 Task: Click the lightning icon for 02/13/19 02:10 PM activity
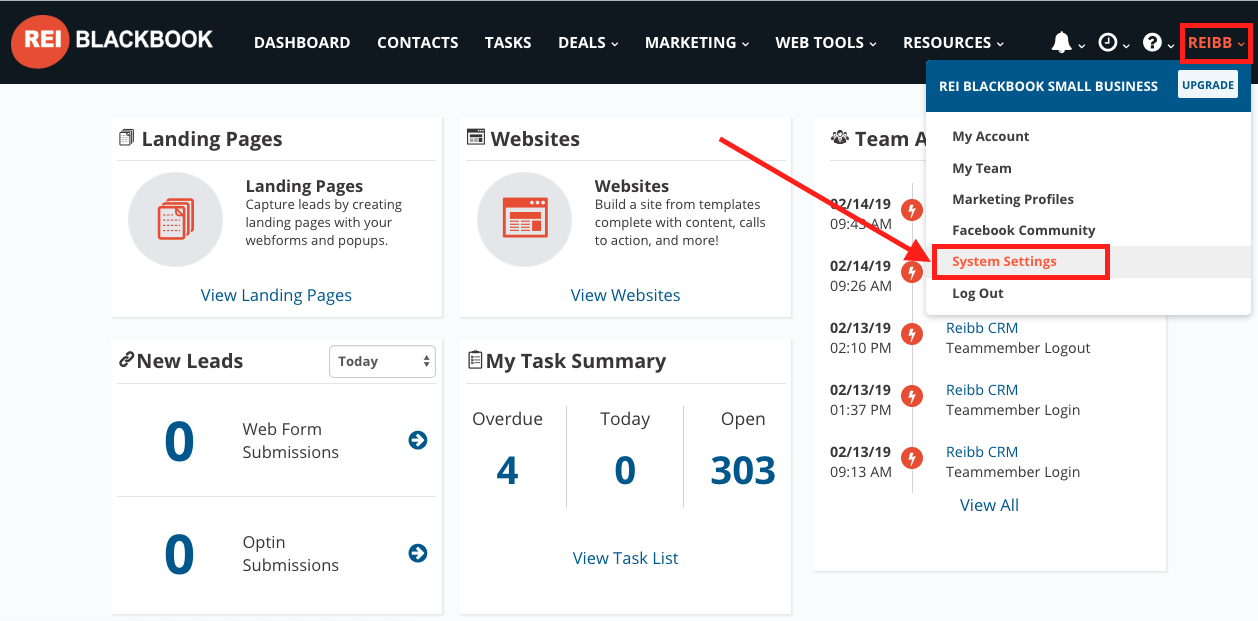[912, 334]
